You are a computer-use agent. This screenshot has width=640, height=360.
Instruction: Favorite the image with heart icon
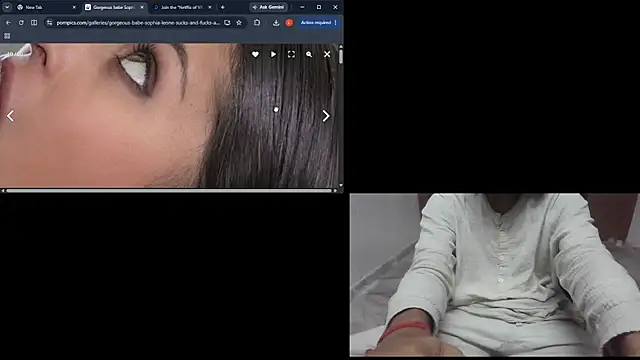point(255,54)
